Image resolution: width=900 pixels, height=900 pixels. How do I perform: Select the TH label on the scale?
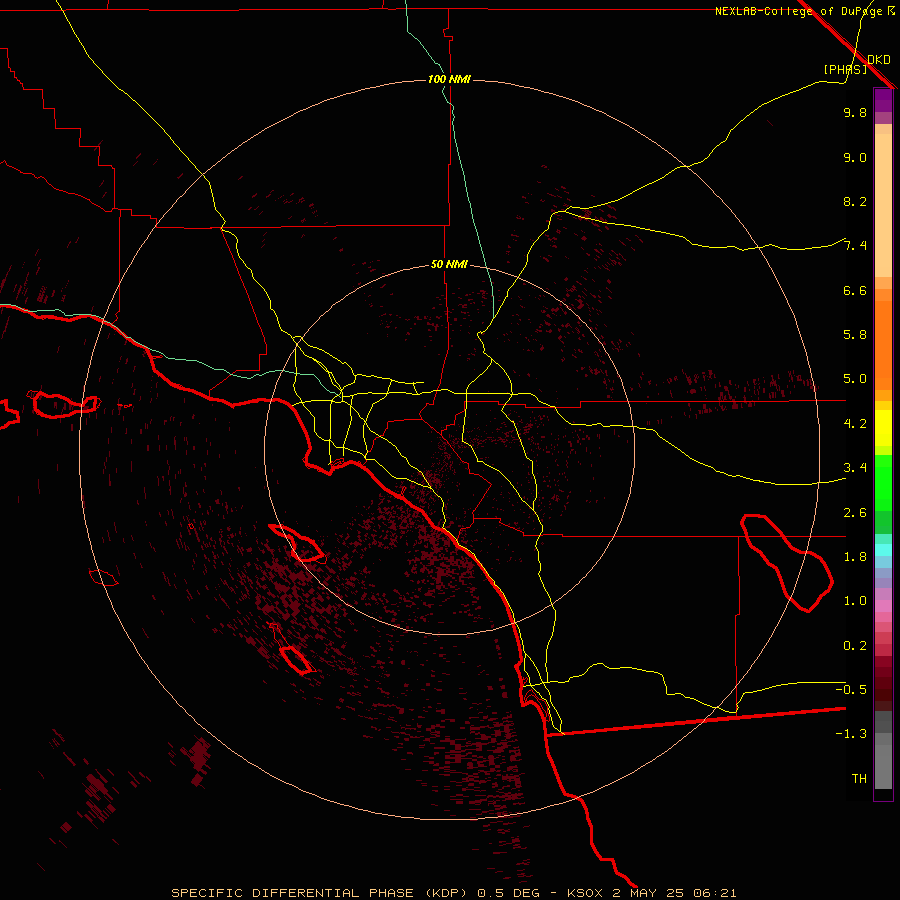(x=859, y=779)
